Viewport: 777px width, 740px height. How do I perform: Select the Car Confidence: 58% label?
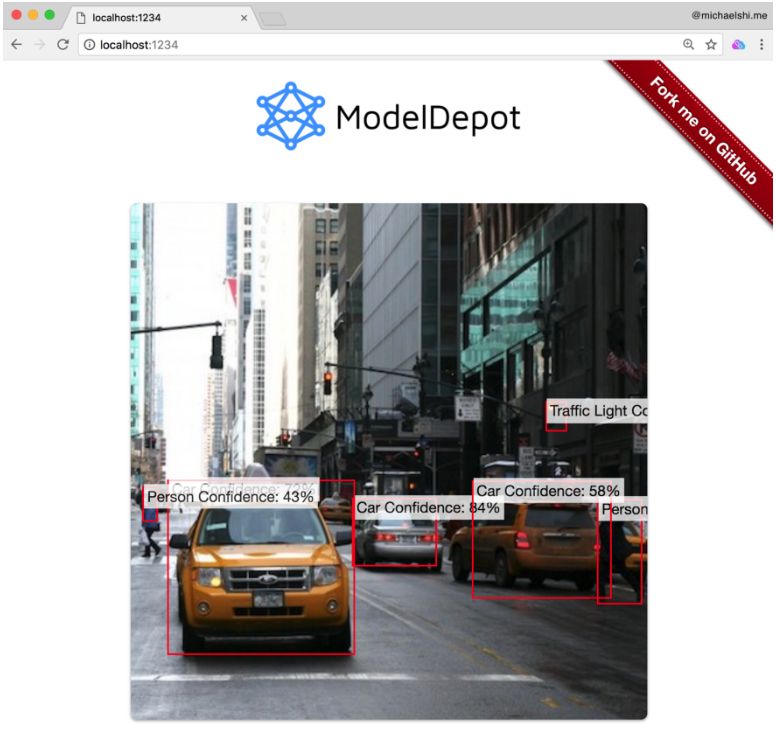click(547, 491)
